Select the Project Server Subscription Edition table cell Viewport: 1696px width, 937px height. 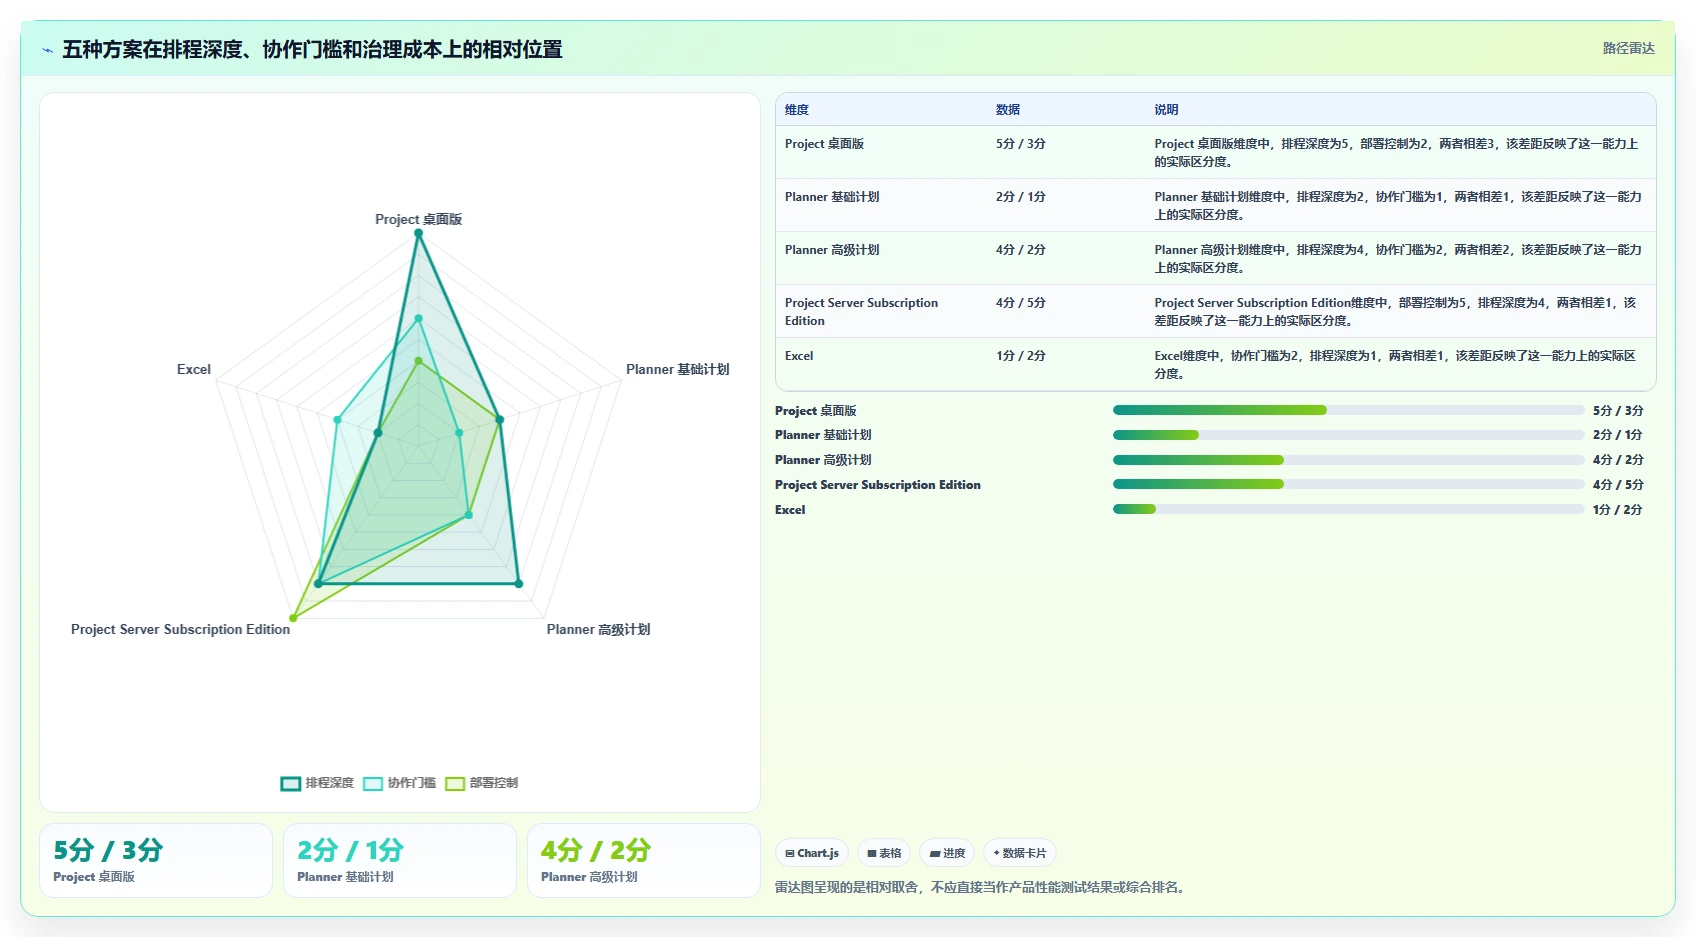coord(861,312)
